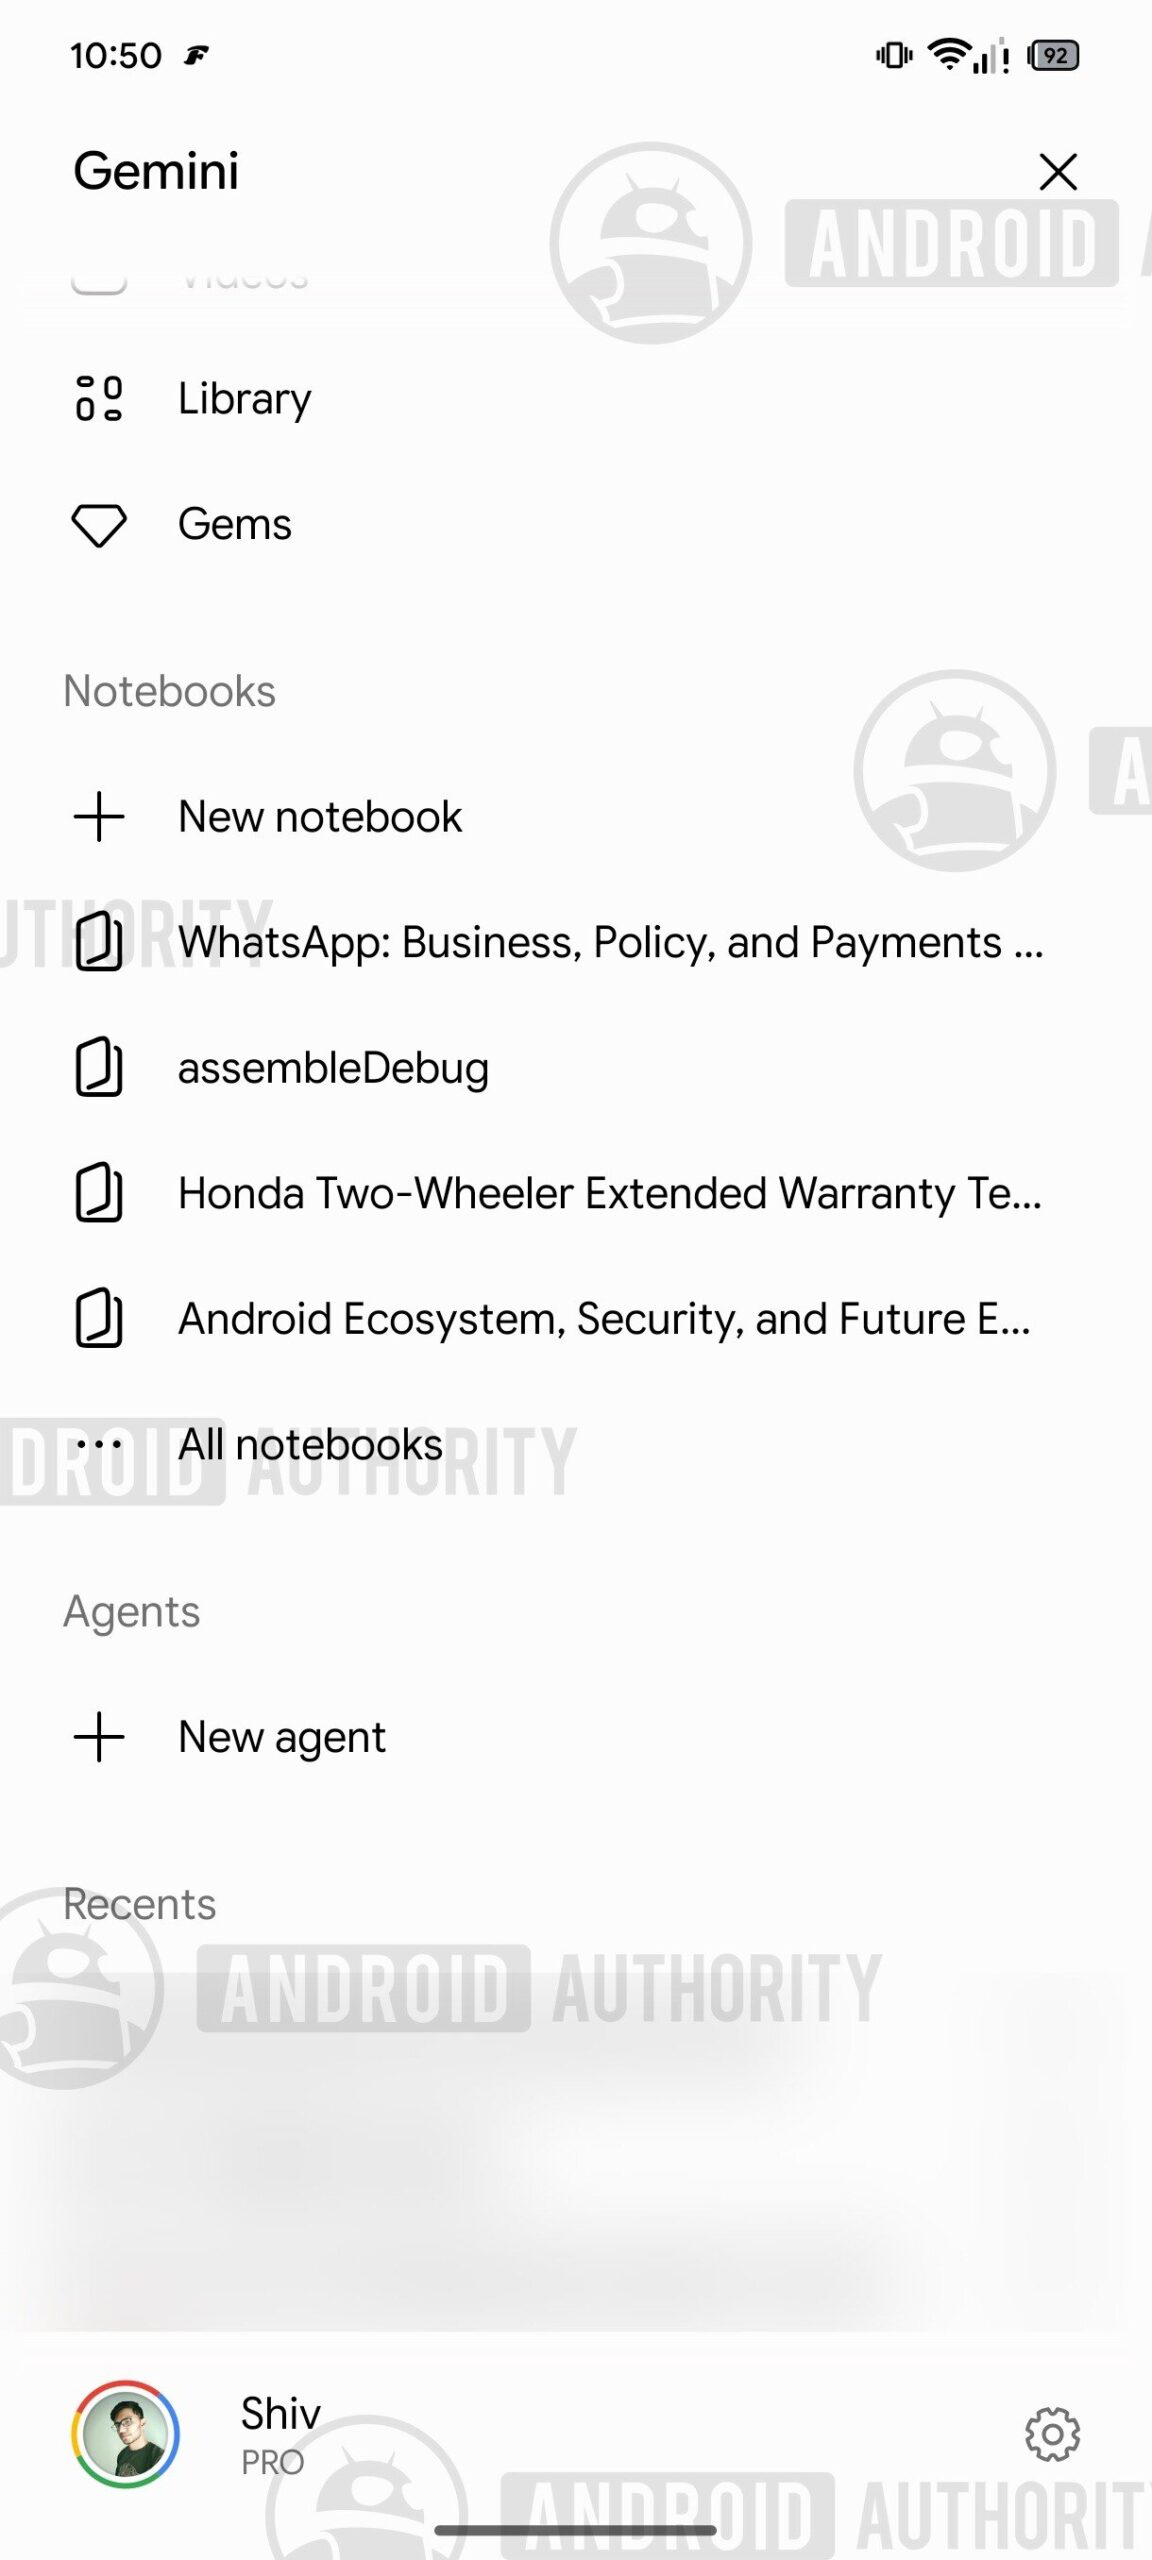Tap notebook icon beside Android Ecosystem entry
This screenshot has width=1152, height=2560.
click(x=99, y=1319)
